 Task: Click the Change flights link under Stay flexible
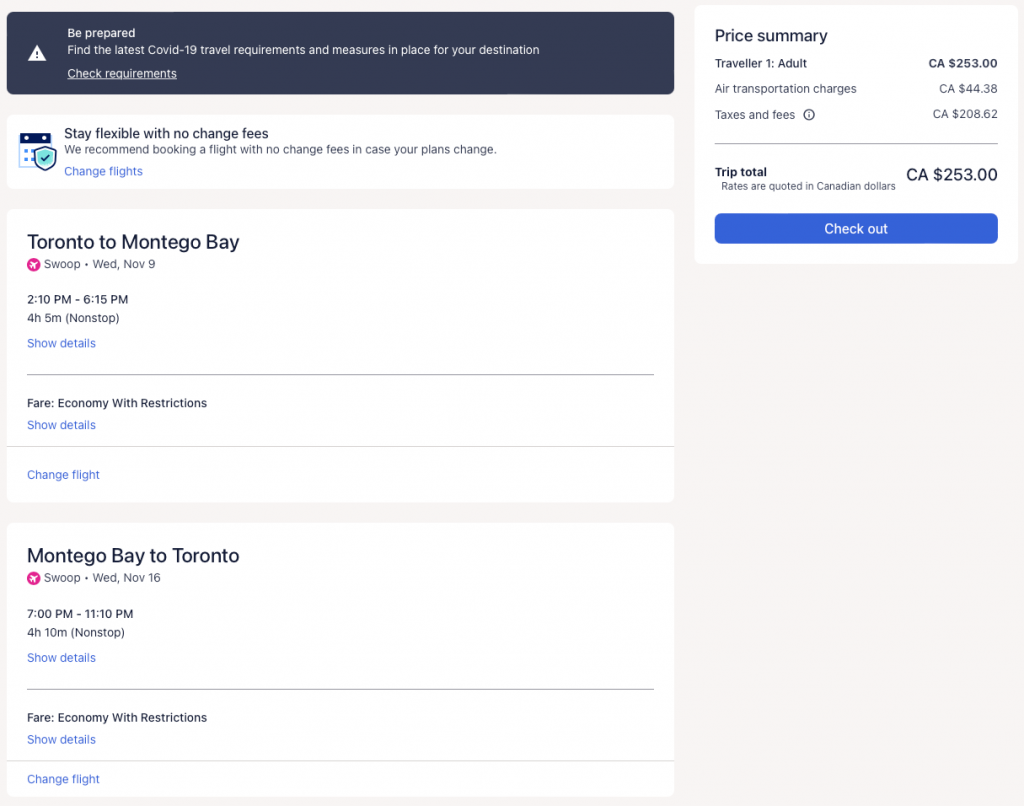click(103, 172)
